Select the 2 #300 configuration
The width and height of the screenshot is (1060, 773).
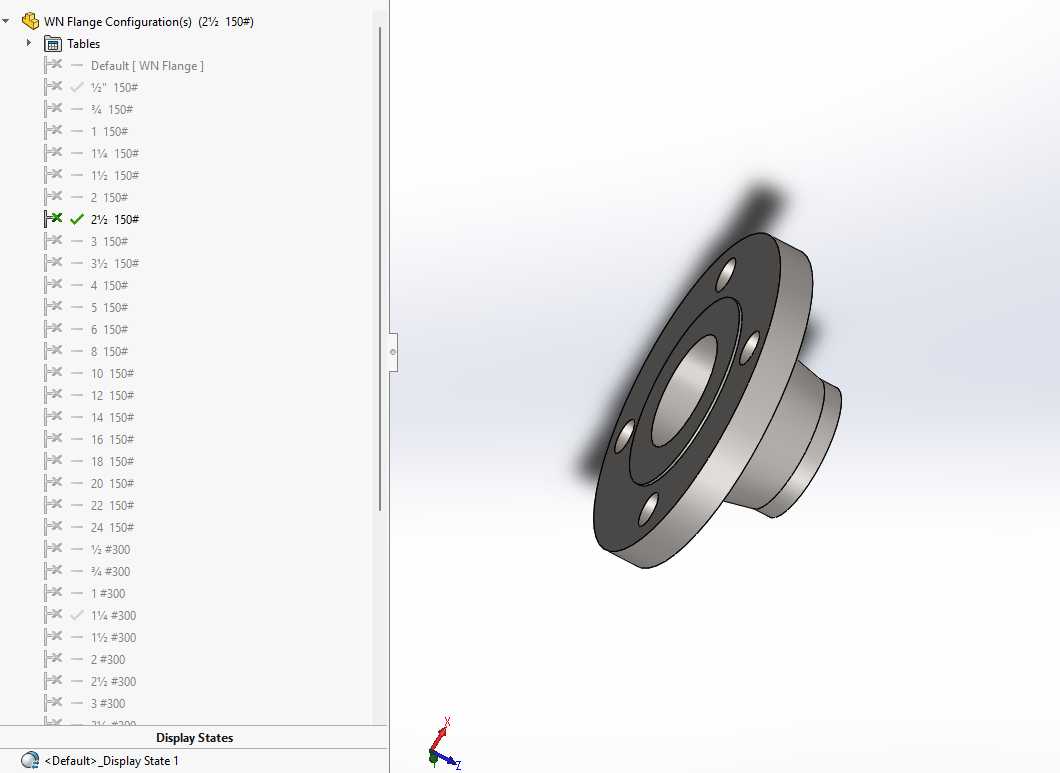(108, 659)
